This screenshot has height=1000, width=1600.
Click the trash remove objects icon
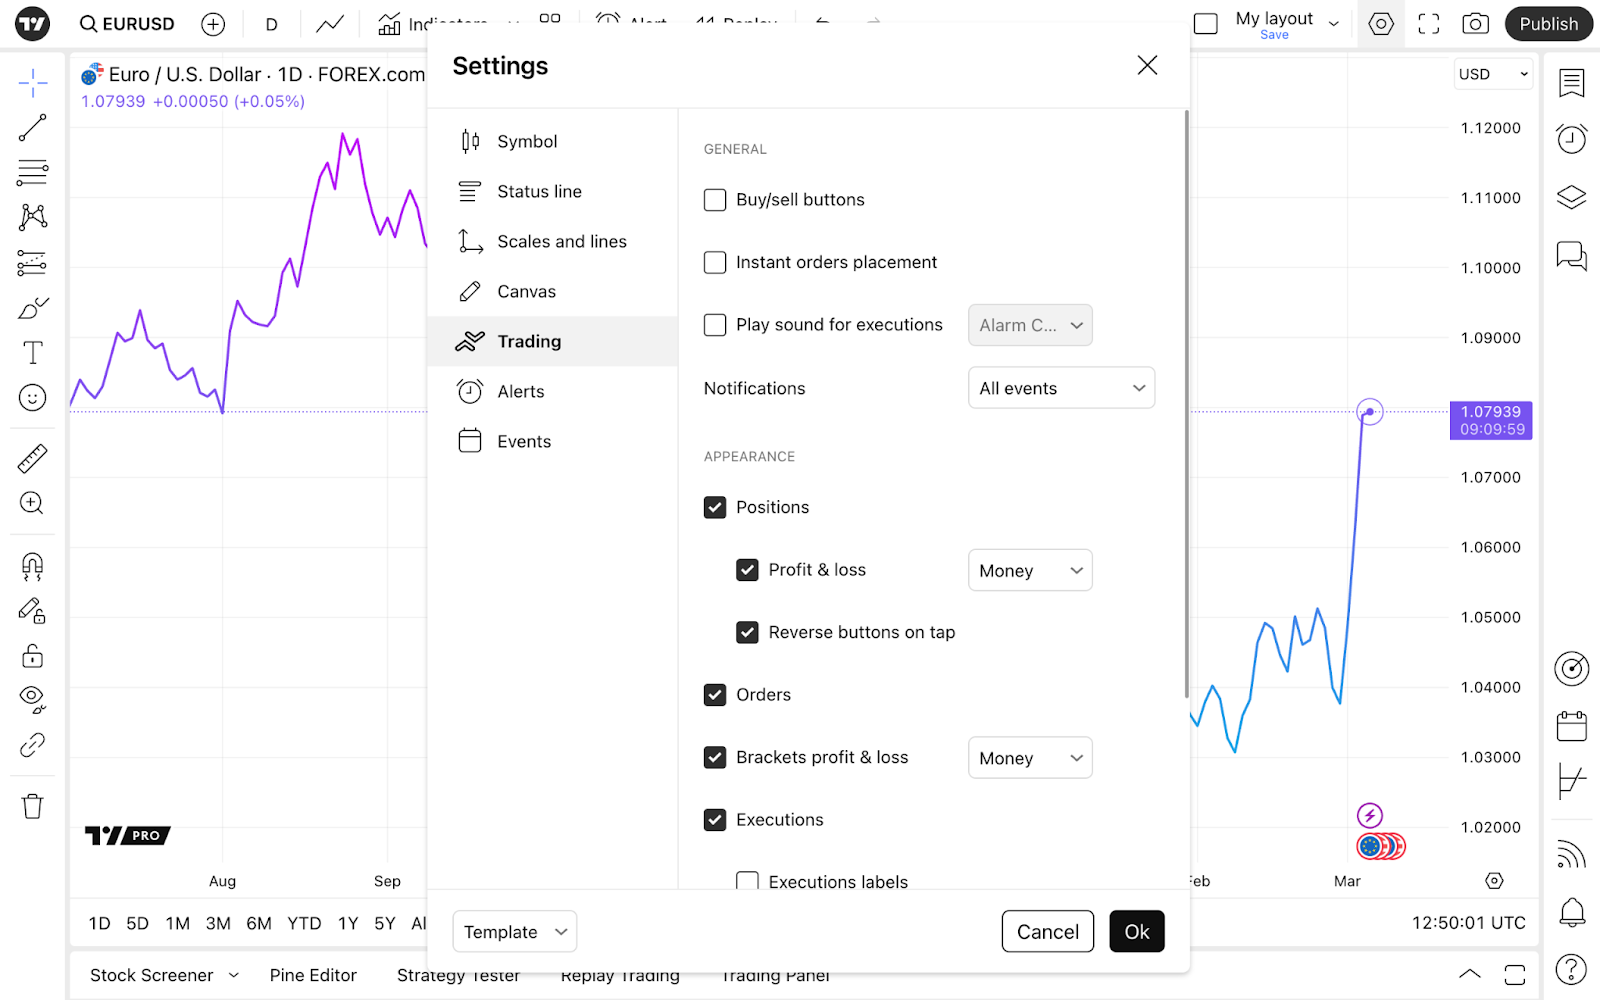(x=32, y=806)
